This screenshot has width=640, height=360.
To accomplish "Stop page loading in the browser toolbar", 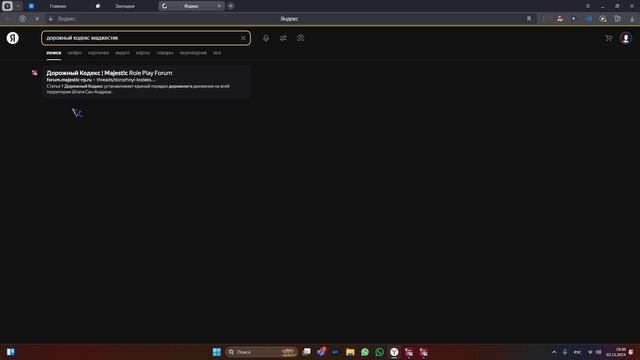I will pos(37,19).
